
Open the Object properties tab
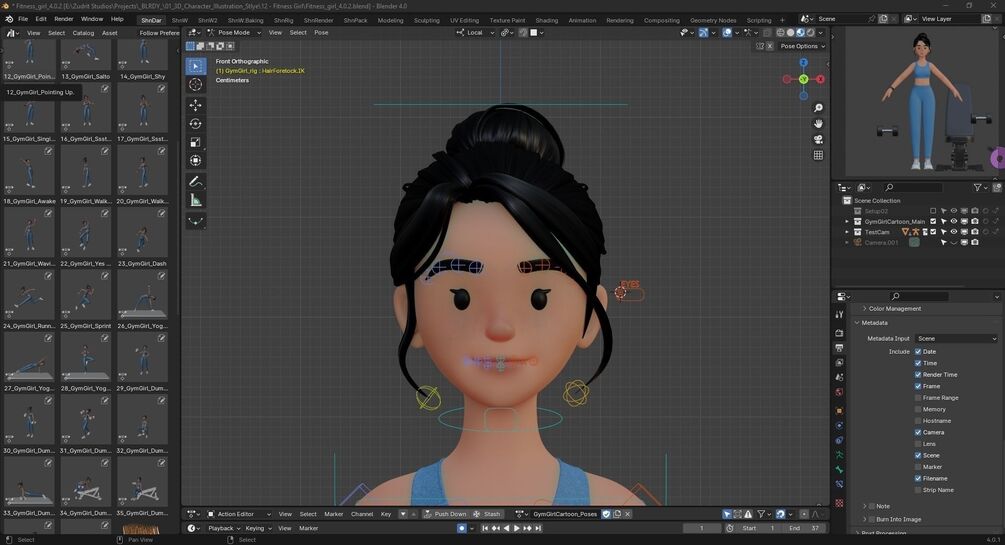(840, 410)
